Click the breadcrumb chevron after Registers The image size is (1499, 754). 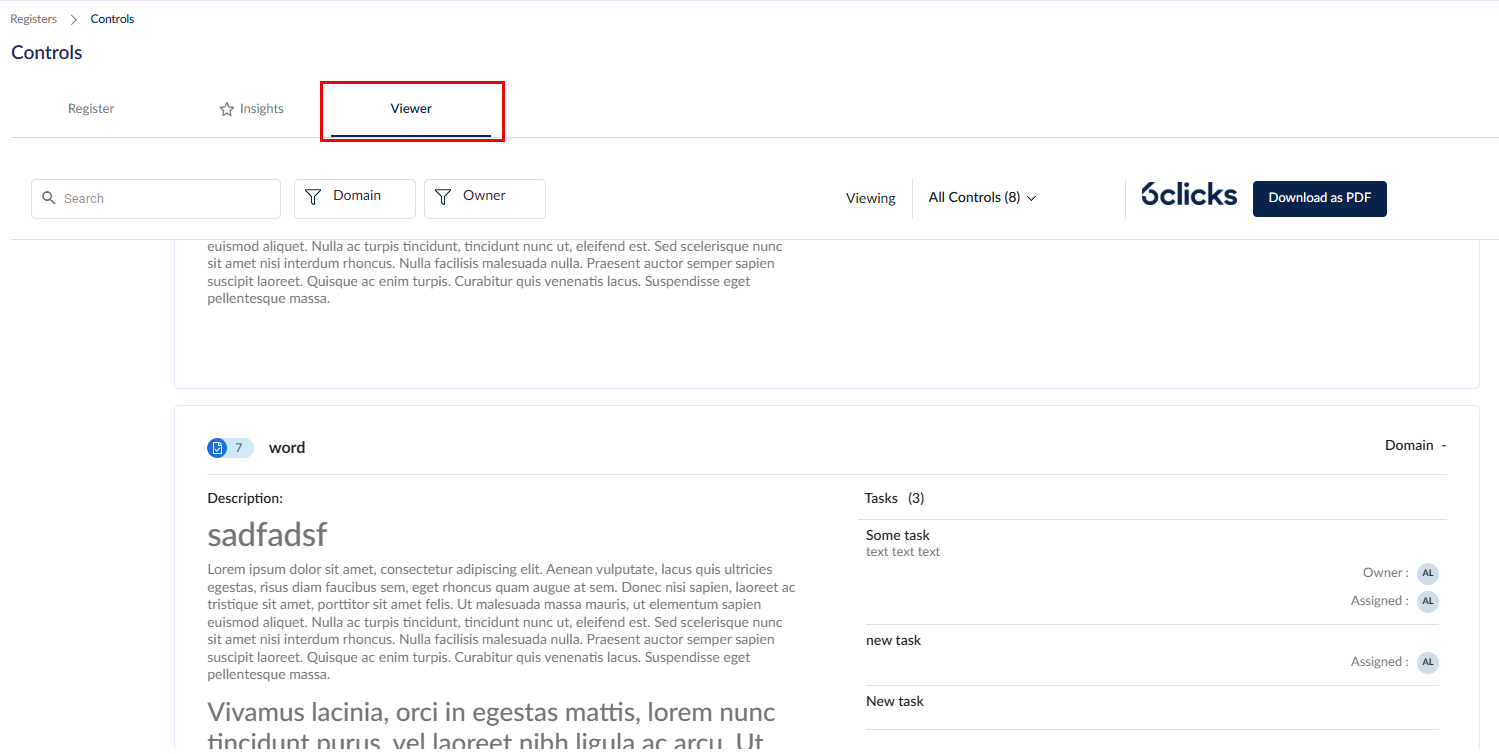(74, 19)
